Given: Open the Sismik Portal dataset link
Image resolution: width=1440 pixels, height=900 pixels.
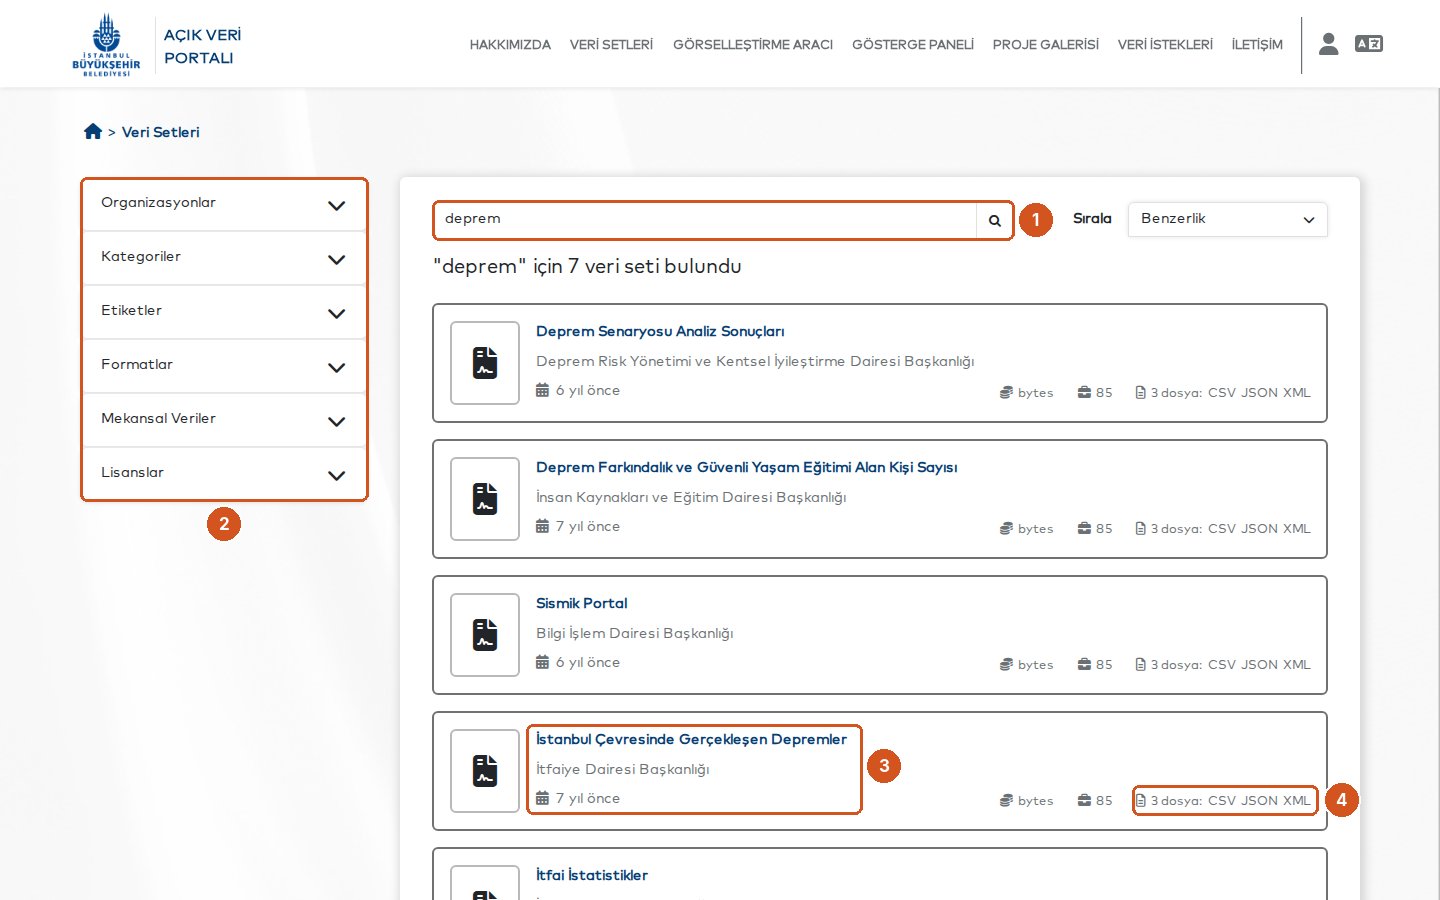Looking at the screenshot, I should (x=582, y=603).
